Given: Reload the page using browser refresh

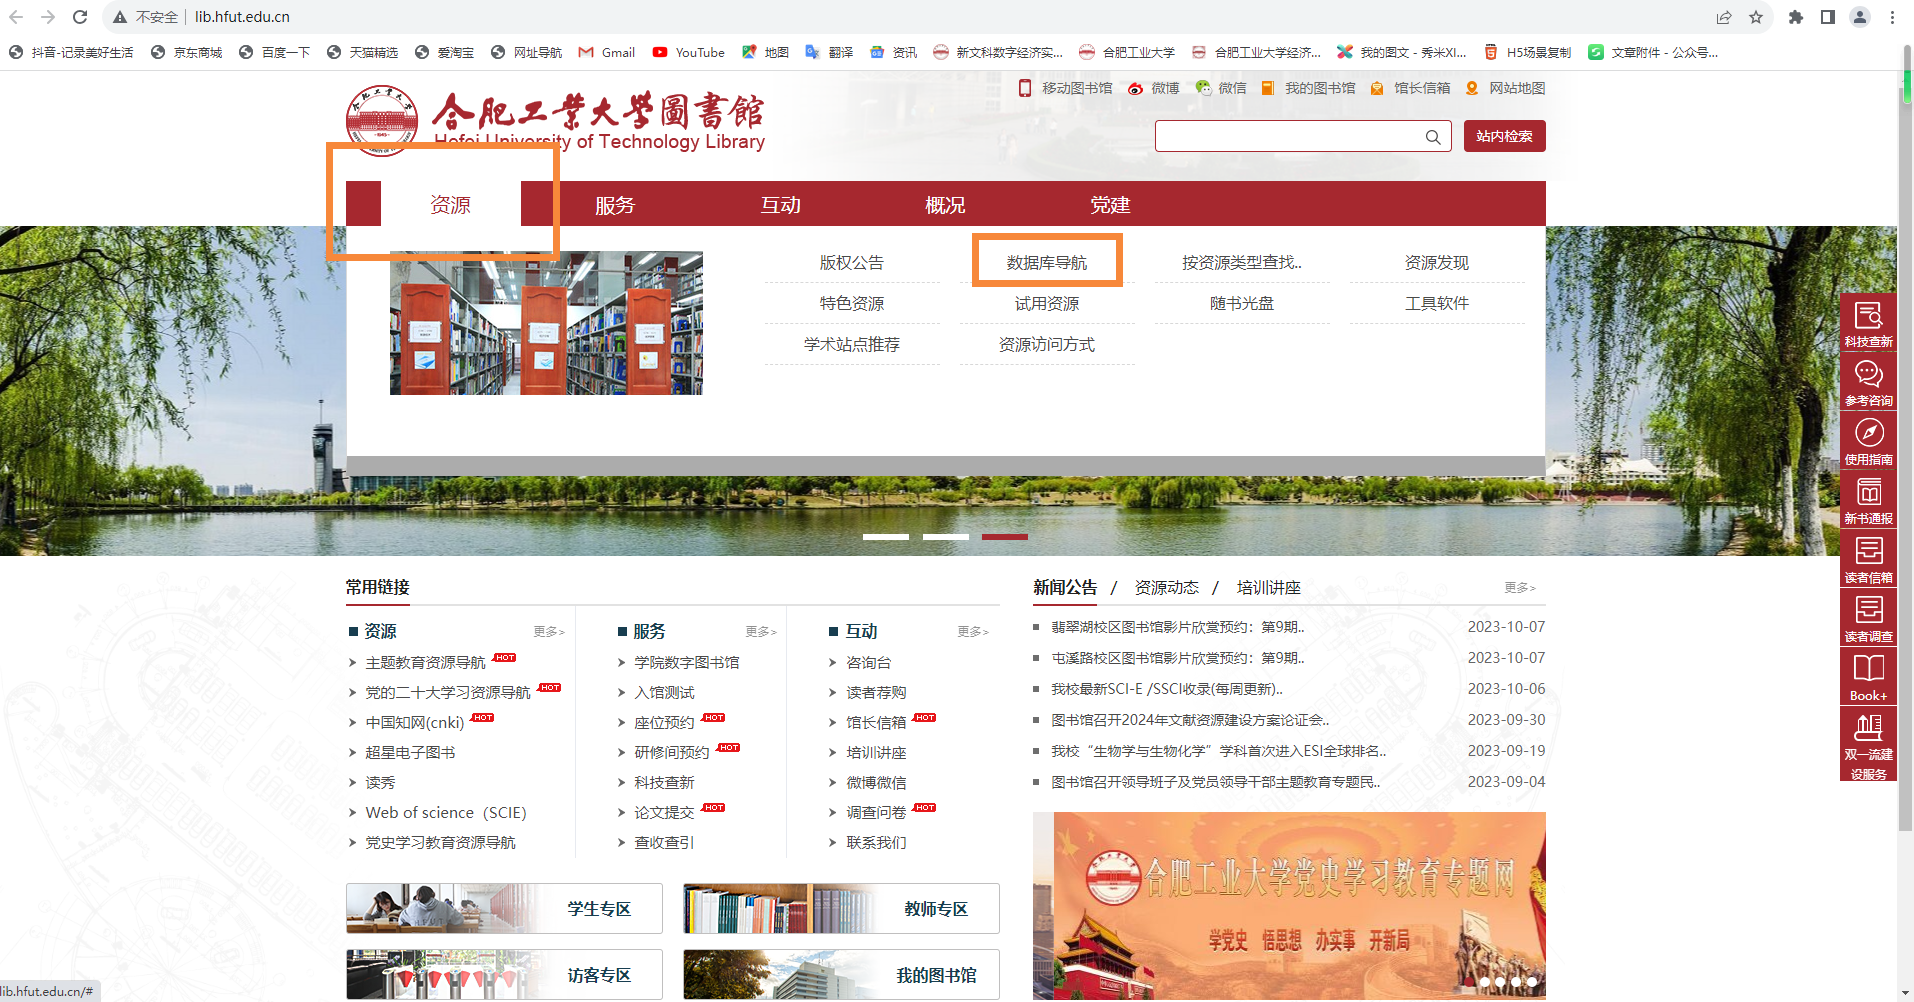Looking at the screenshot, I should click(80, 17).
